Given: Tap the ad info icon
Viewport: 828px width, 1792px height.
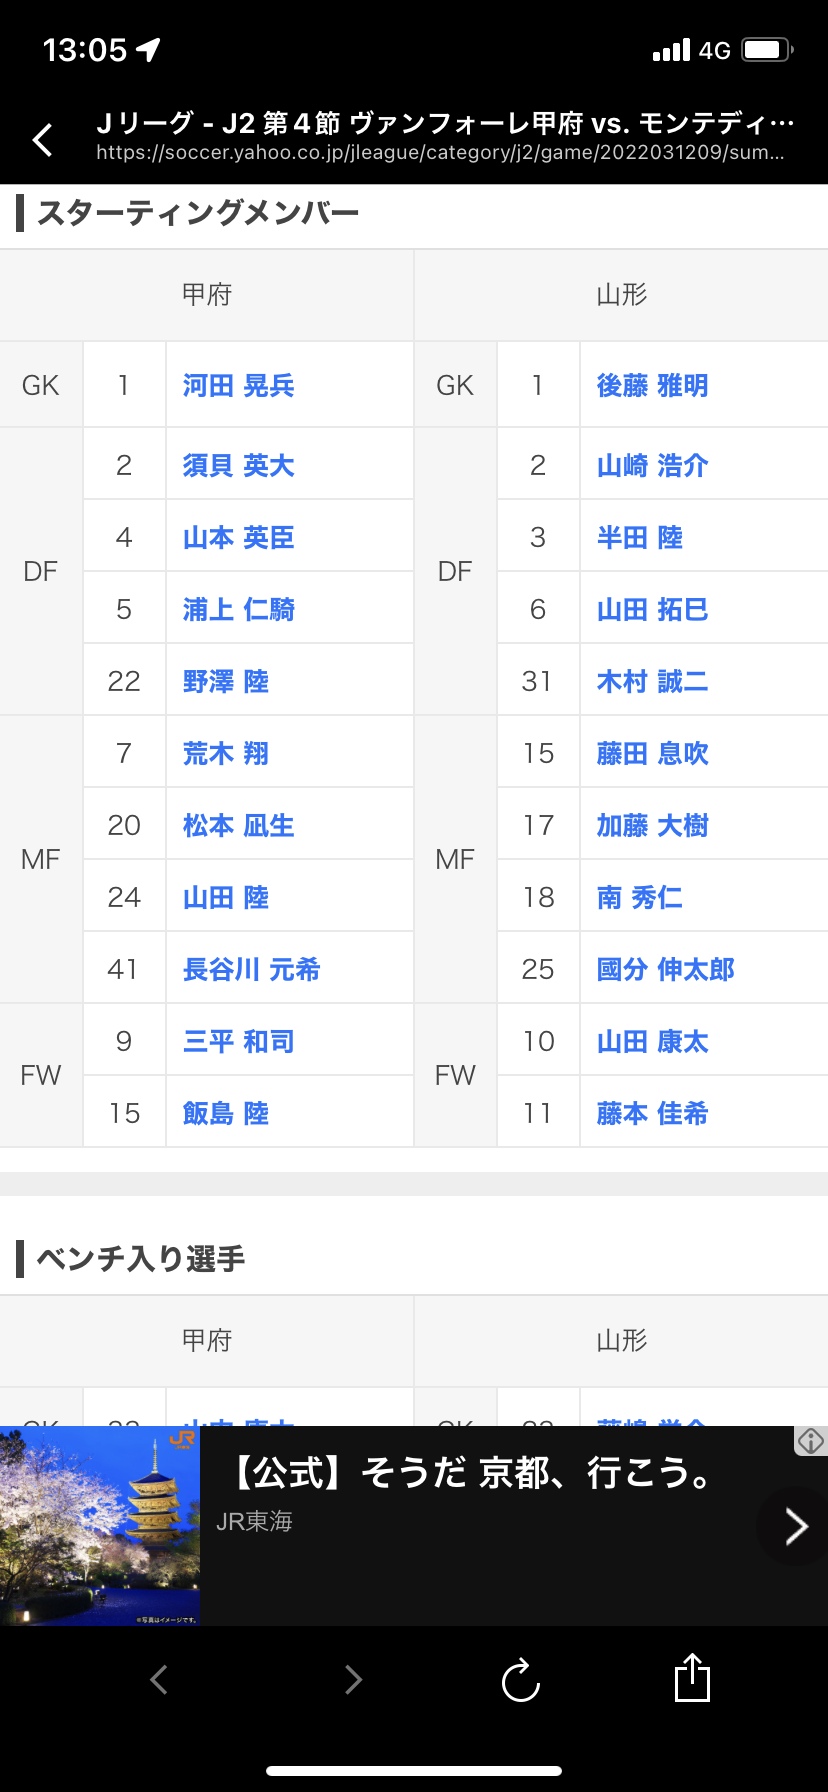Looking at the screenshot, I should [810, 1441].
